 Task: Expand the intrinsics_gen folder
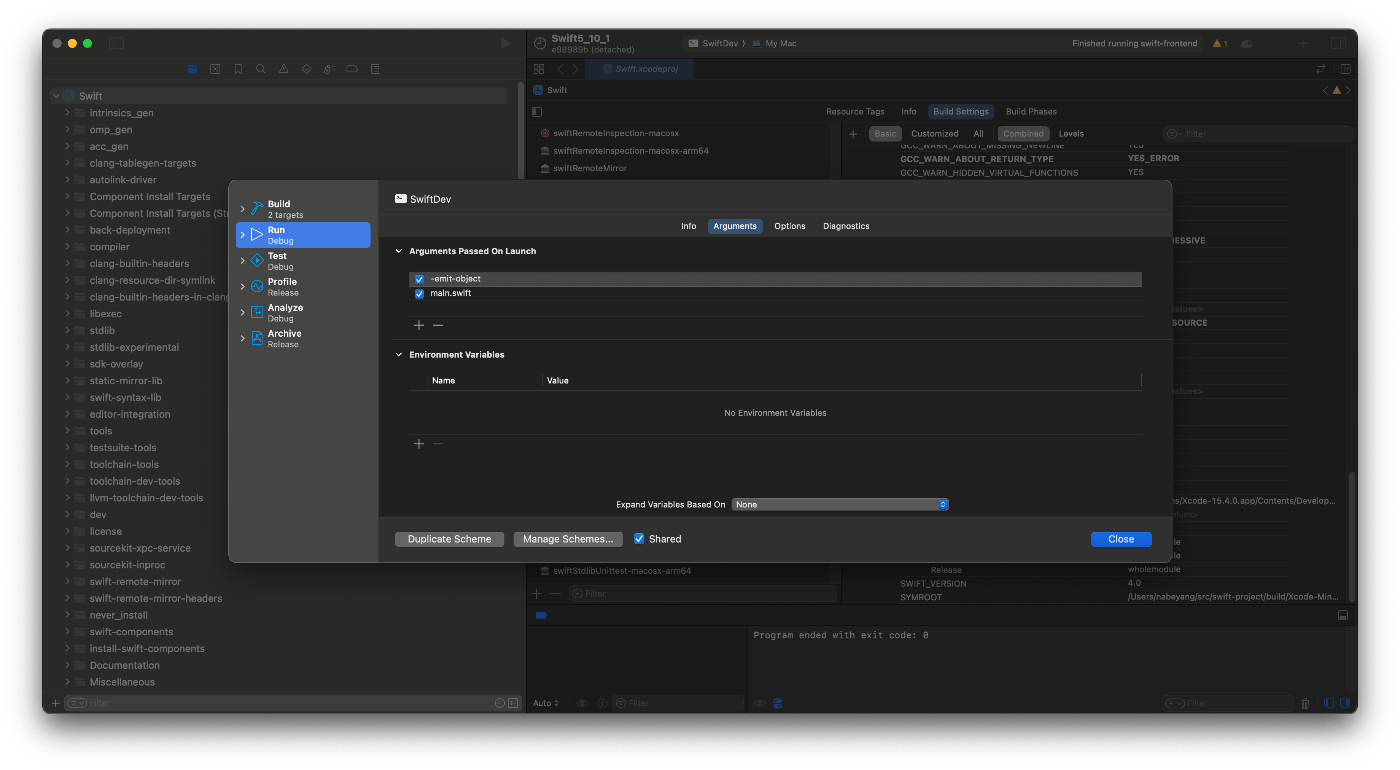(68, 113)
